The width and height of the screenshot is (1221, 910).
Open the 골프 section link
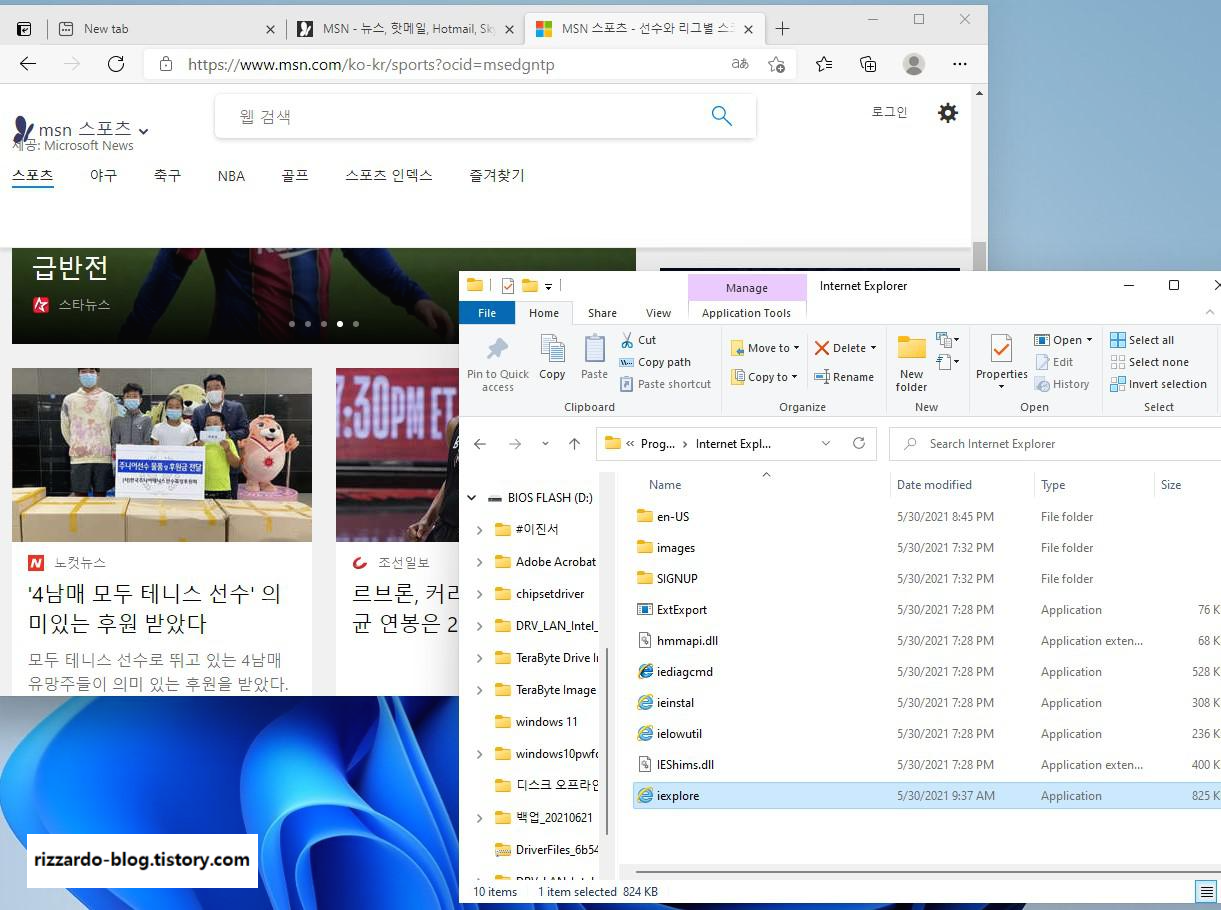point(295,176)
